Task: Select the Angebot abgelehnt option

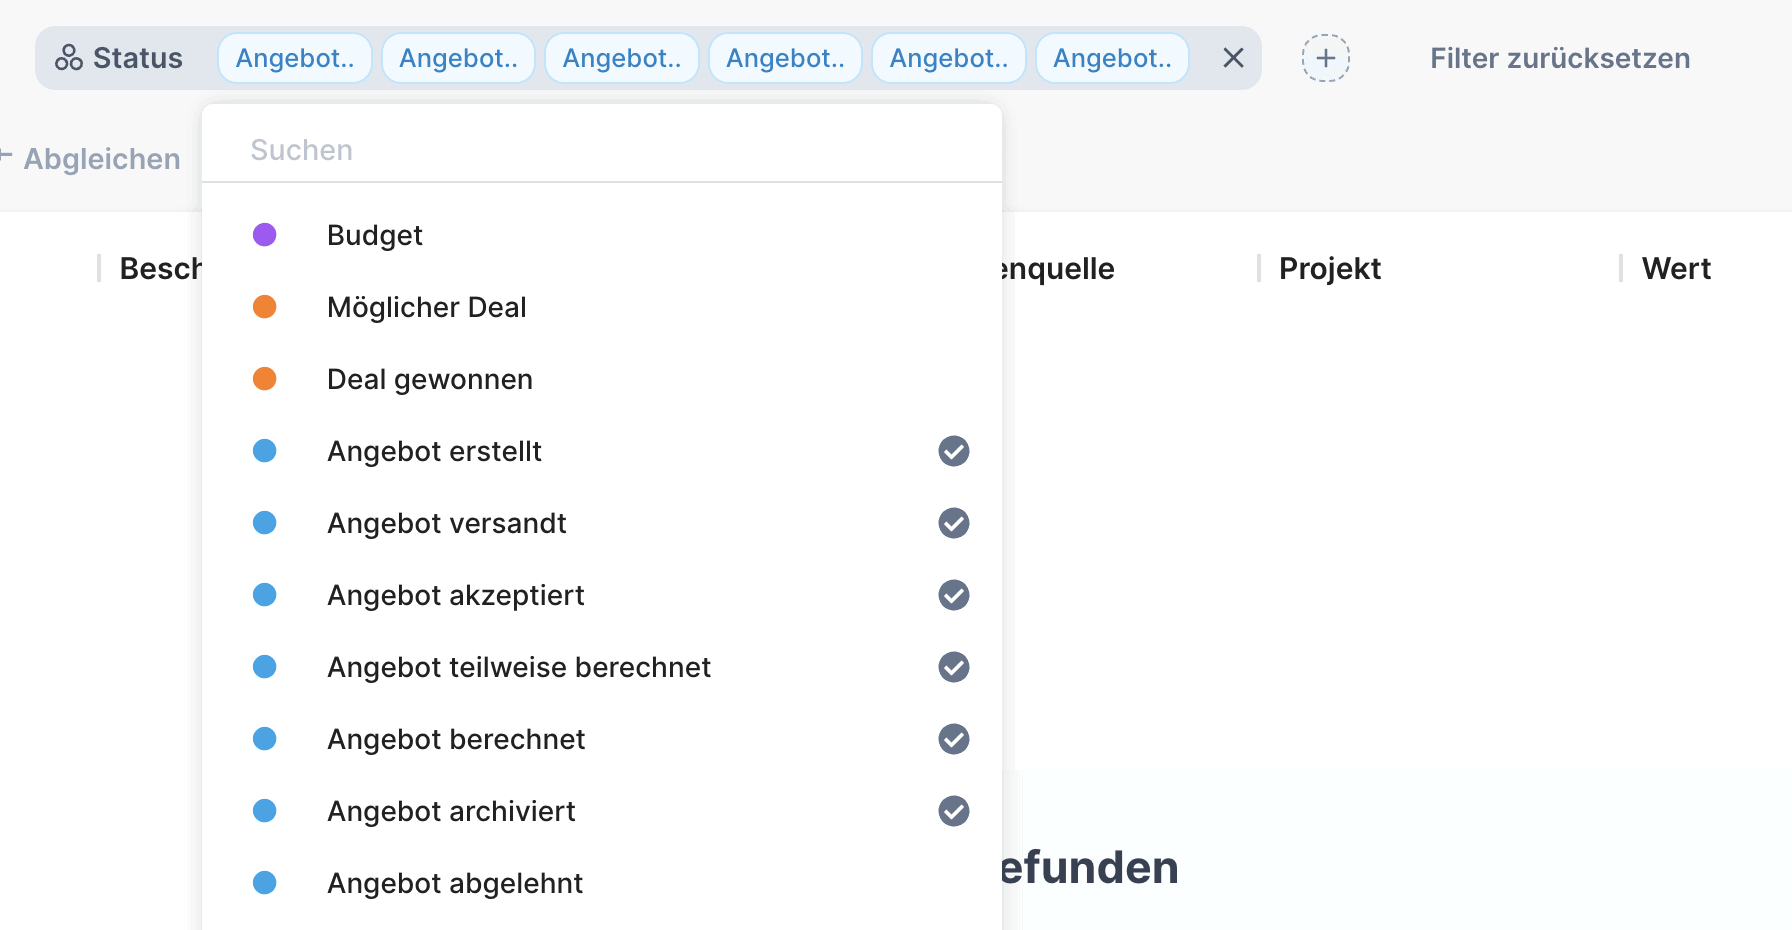Action: tap(455, 883)
